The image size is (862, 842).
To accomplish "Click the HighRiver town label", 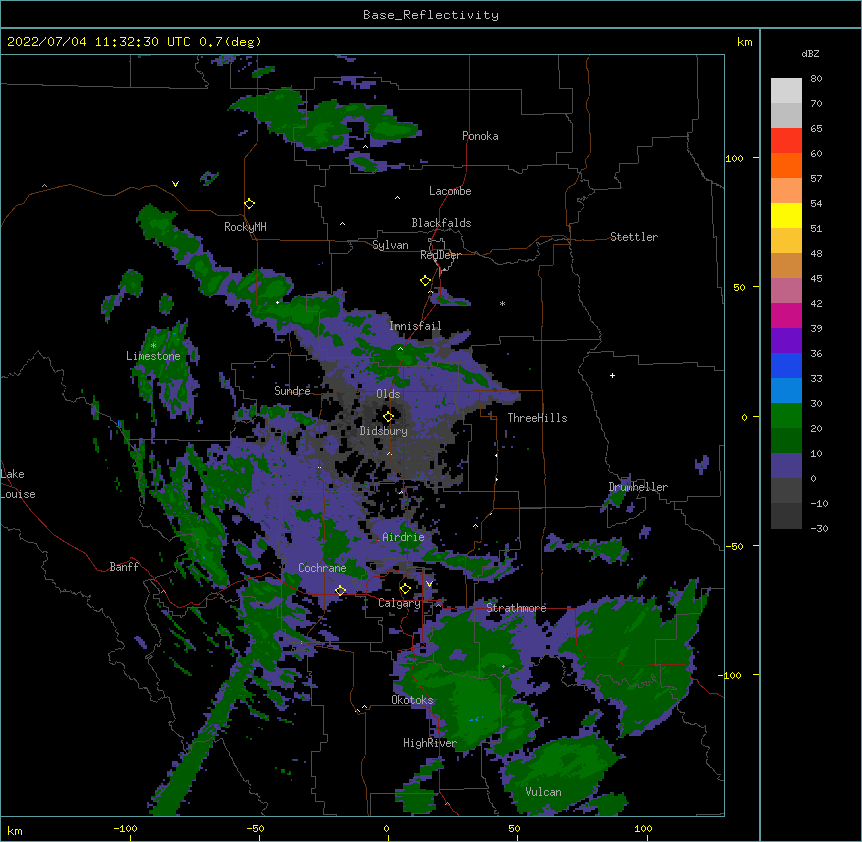I will click(430, 743).
